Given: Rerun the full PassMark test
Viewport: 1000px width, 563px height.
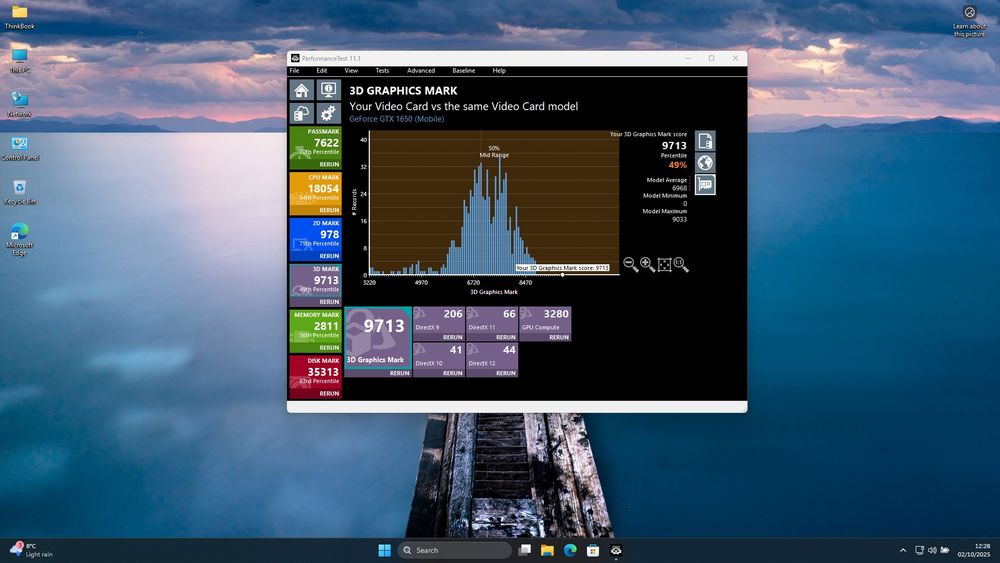Looking at the screenshot, I should coord(329,165).
